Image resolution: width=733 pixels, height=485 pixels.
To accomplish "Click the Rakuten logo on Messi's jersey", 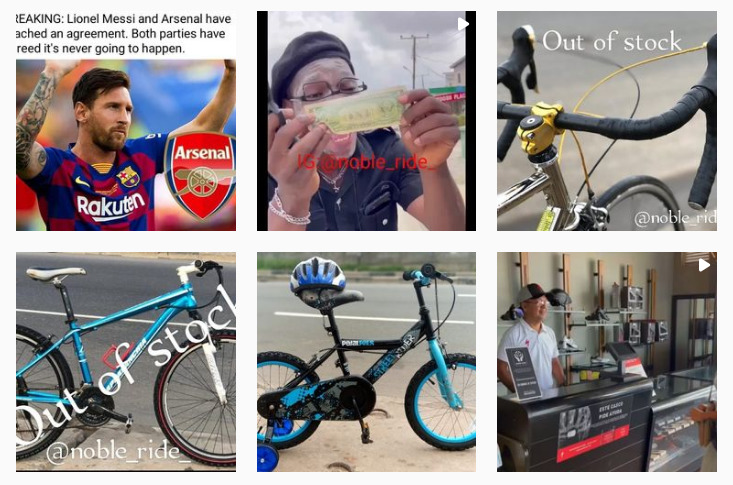I will coord(111,206).
